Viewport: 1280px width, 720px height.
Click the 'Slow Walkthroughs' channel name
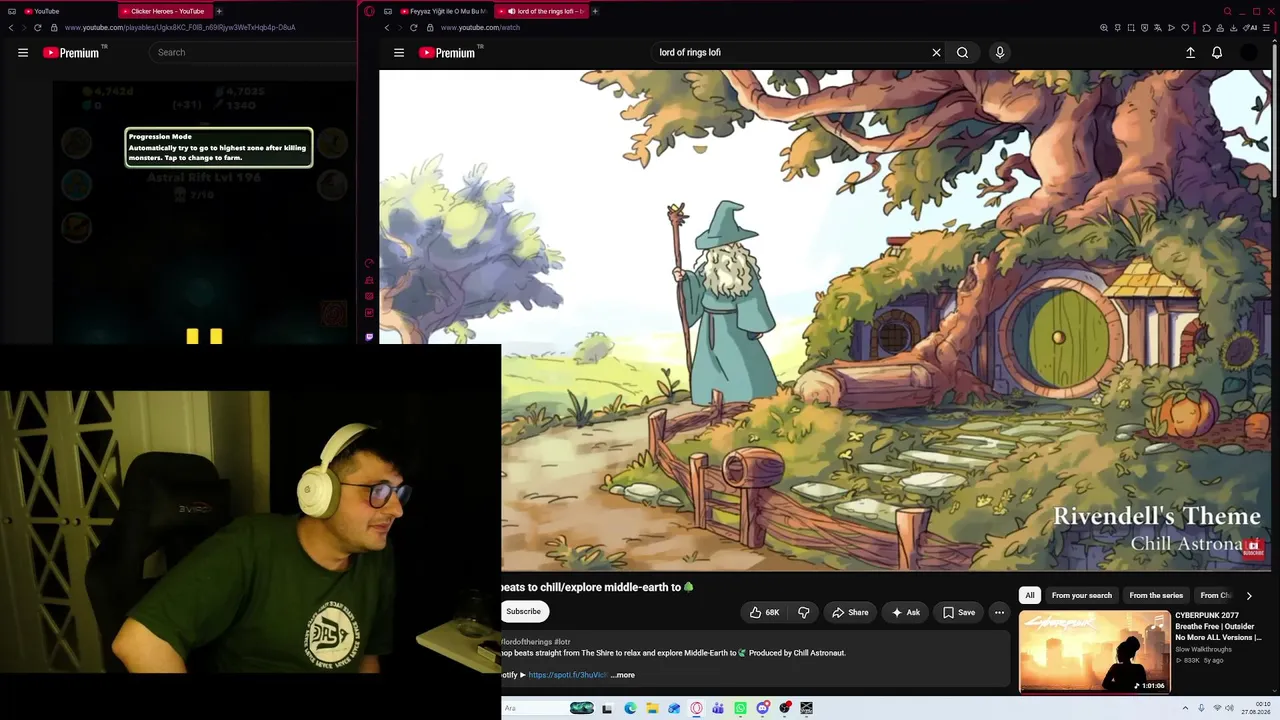coord(1203,649)
